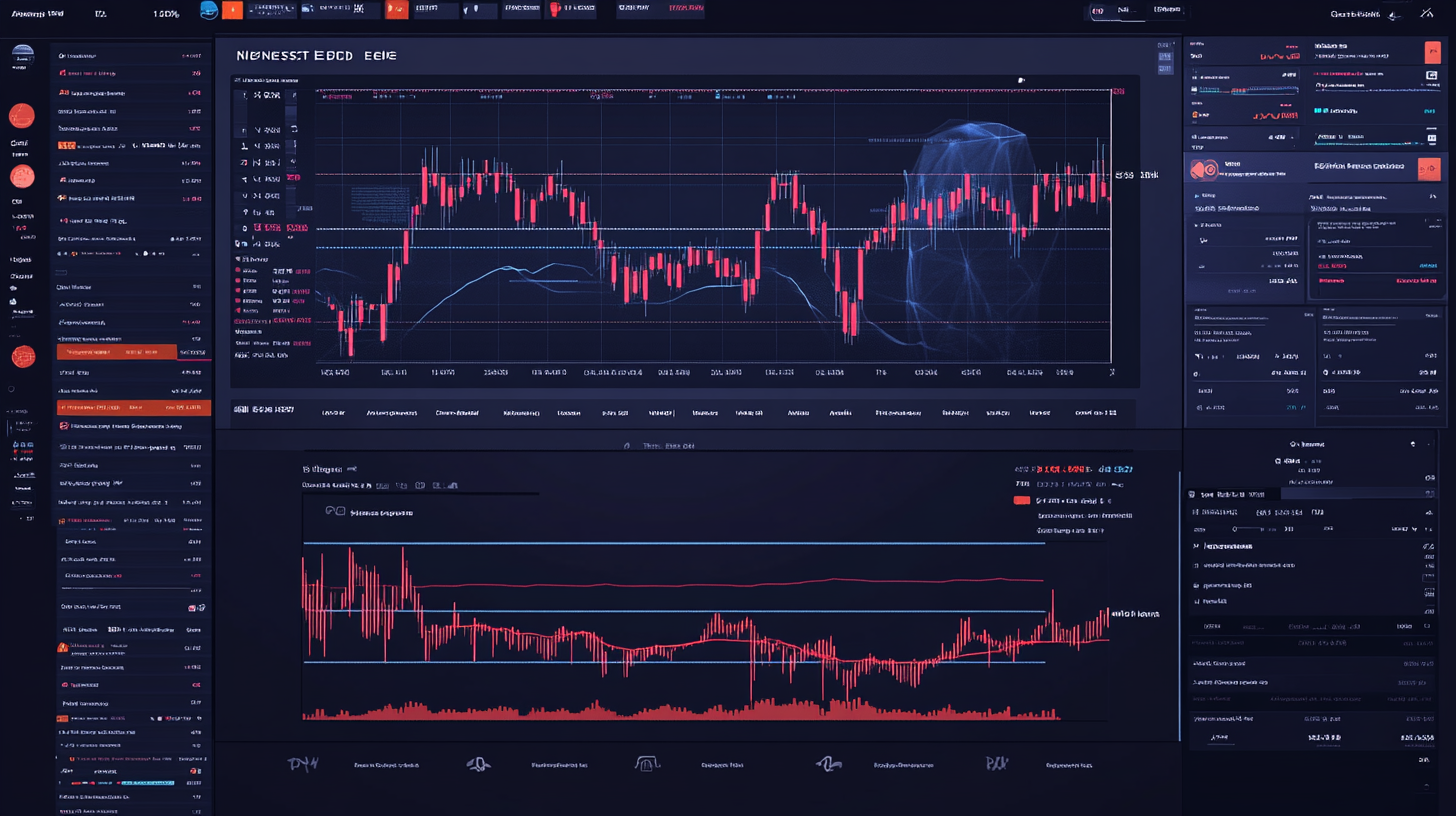Viewport: 1456px width, 816px height.
Task: Select the round red market icon in left sidebar
Action: pos(23,115)
